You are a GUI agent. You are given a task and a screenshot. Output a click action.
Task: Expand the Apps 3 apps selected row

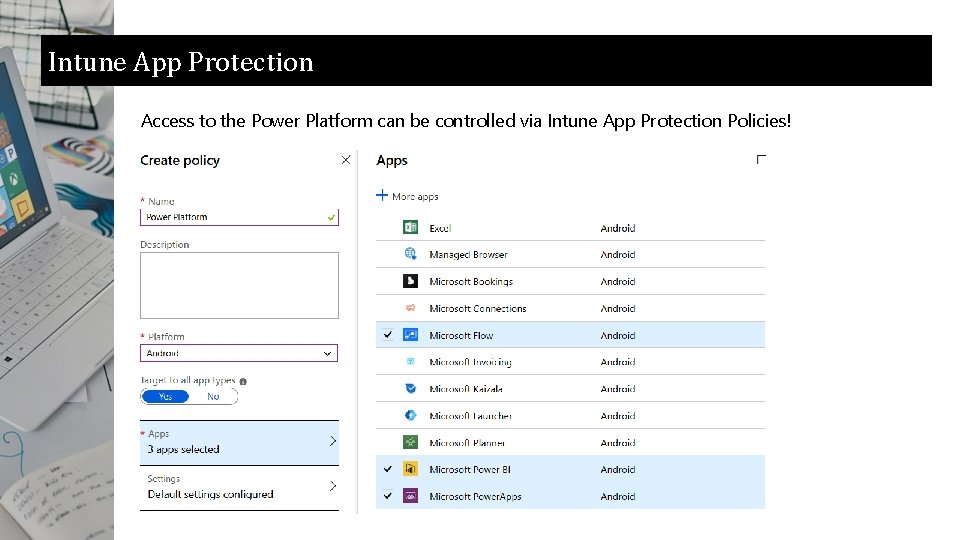239,442
